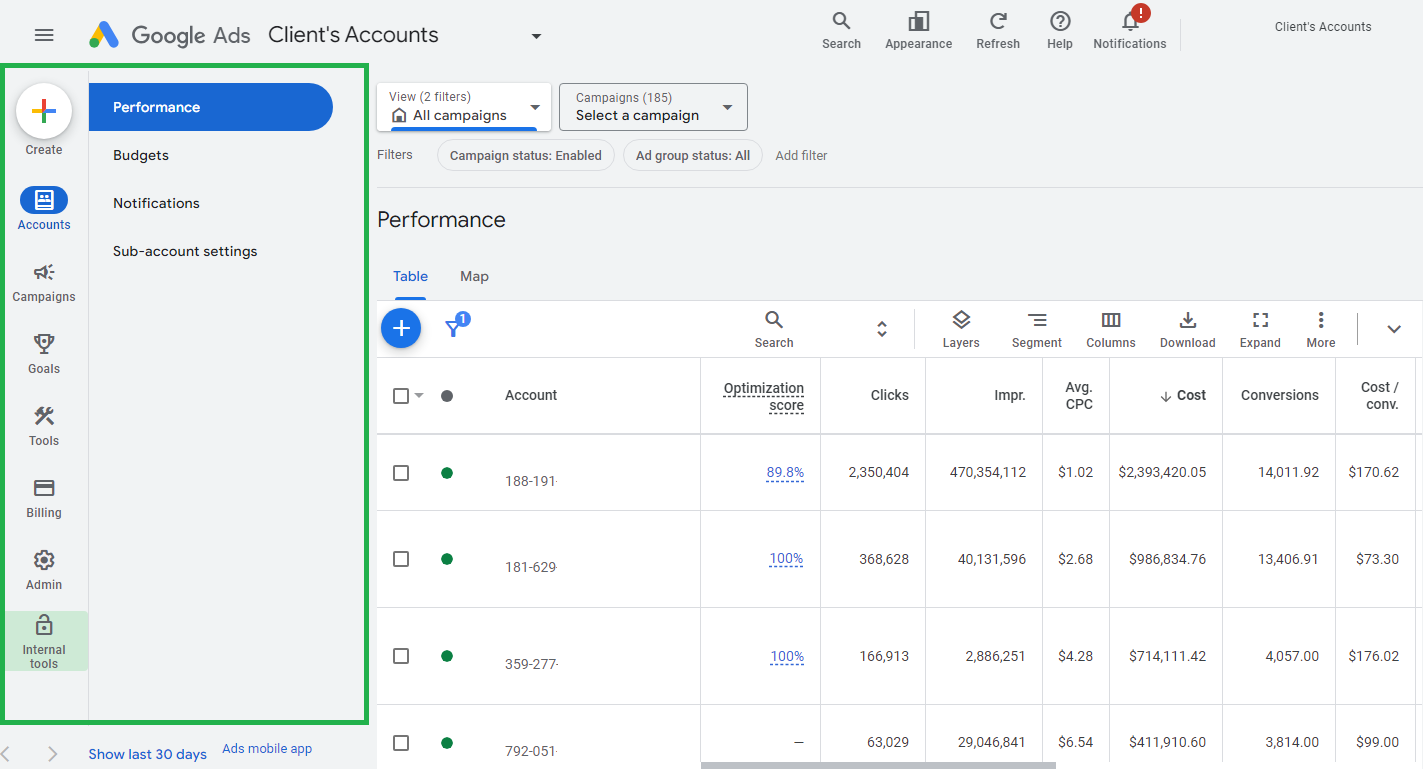Open the Help icon
This screenshot has height=769, width=1423.
(x=1060, y=30)
